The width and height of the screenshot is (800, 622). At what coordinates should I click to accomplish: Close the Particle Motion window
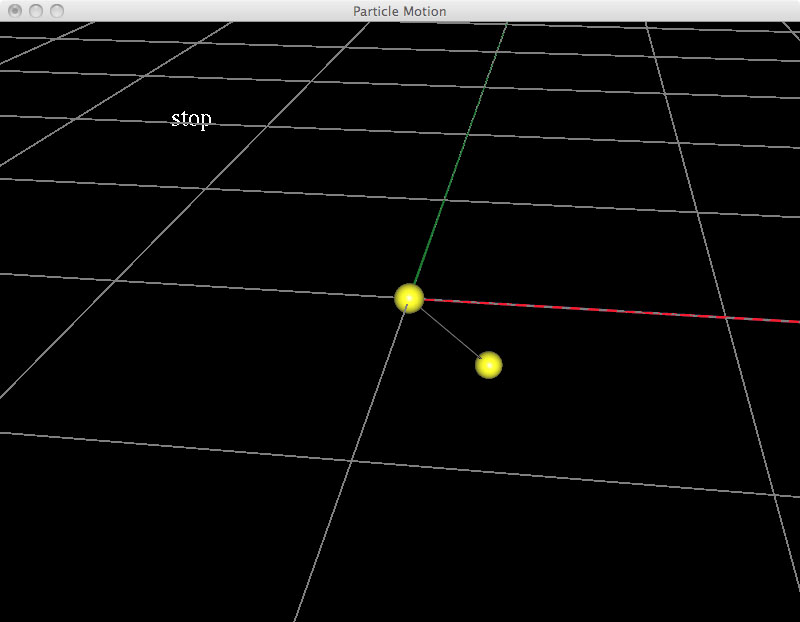coord(15,11)
